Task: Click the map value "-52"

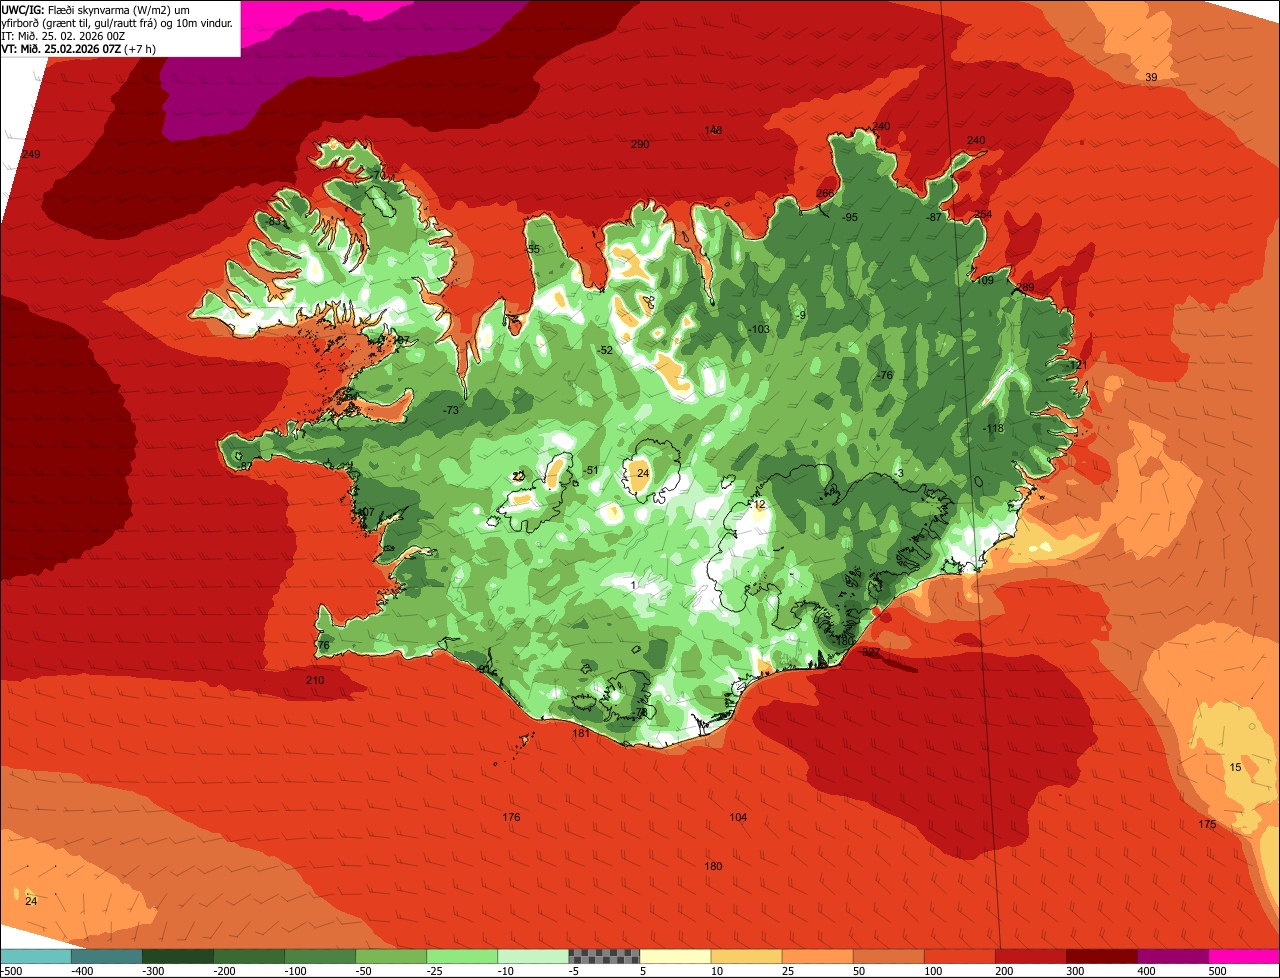Action: click(605, 351)
